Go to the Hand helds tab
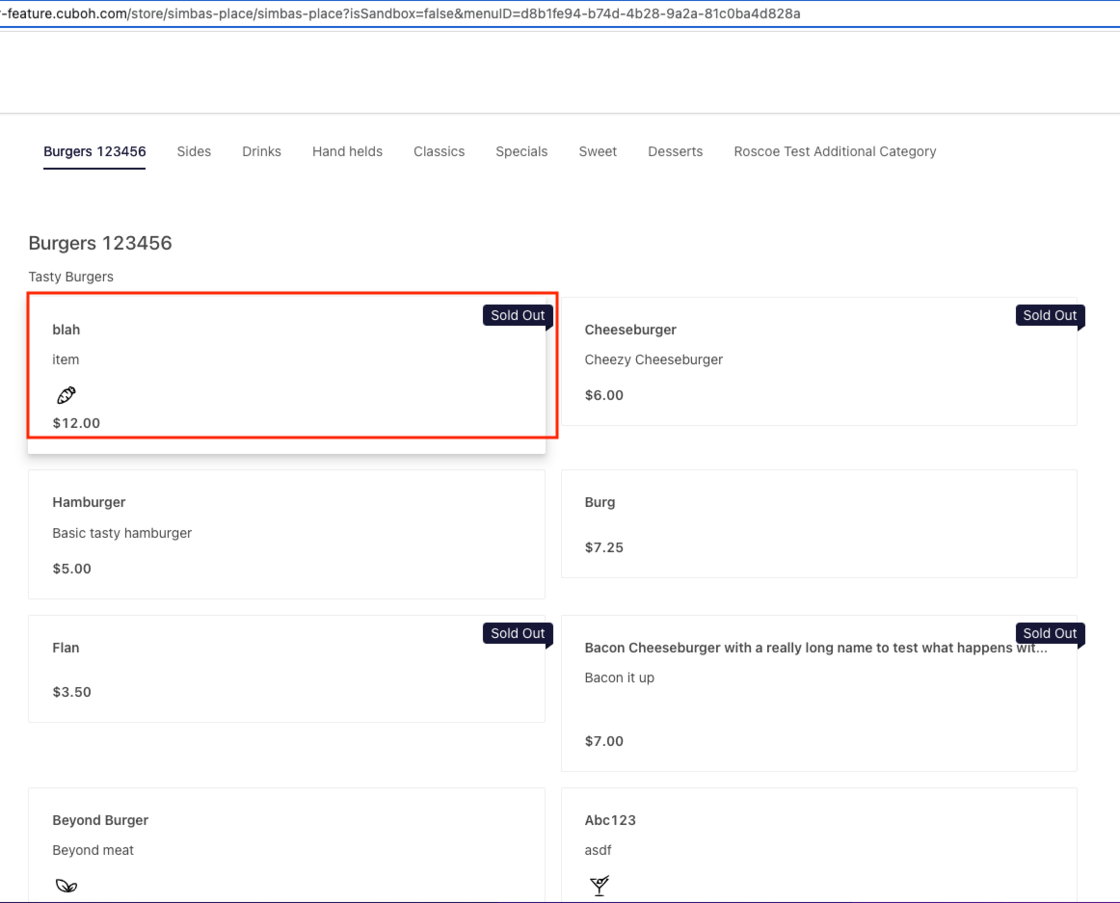Screen dimensions: 1120x903 pyautogui.click(x=347, y=152)
